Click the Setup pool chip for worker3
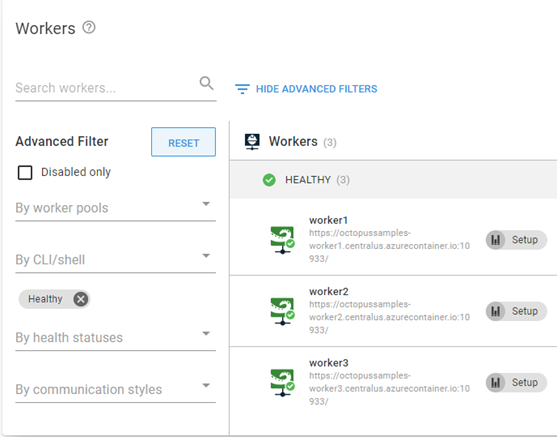The image size is (557, 437). pos(516,383)
